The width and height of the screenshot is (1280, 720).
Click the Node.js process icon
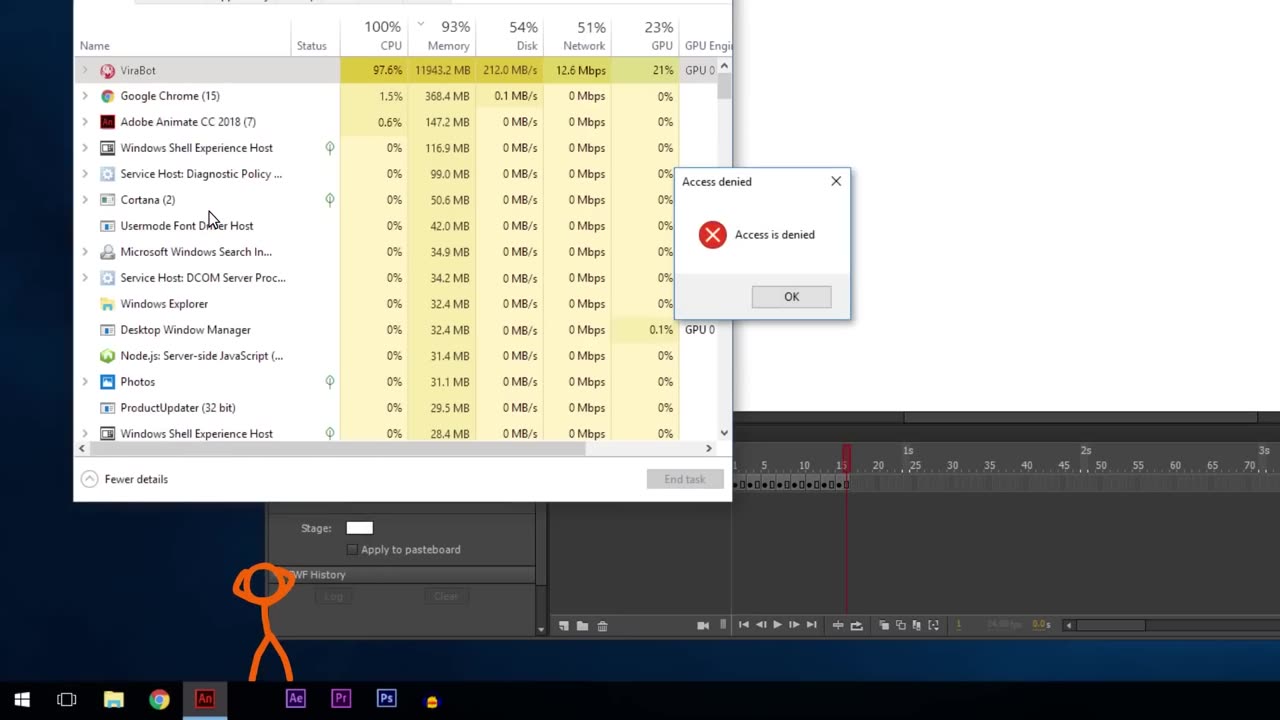108,356
